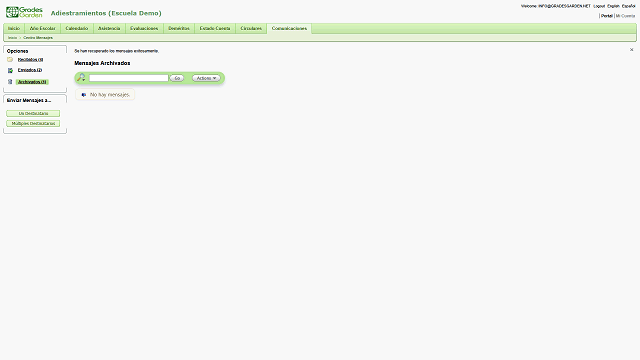The image size is (640, 360).
Task: Switch to the Calendario tab
Action: coord(77,28)
